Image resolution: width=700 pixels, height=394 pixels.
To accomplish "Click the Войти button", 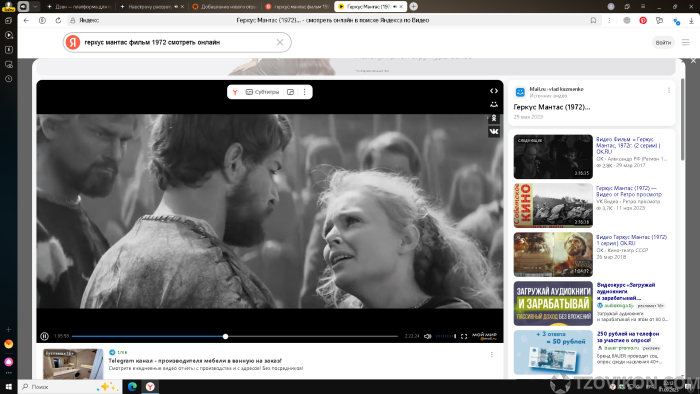I will pos(663,42).
